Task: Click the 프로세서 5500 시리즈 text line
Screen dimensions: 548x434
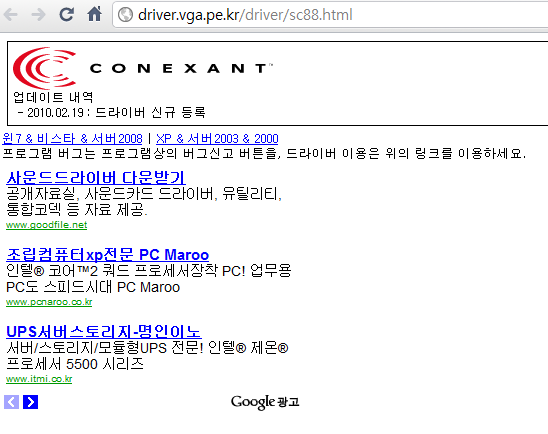Action: [x=75, y=364]
